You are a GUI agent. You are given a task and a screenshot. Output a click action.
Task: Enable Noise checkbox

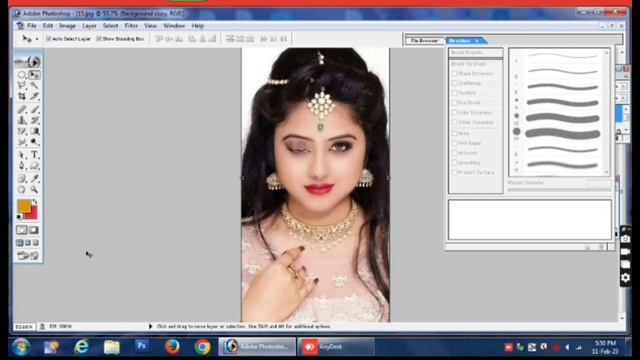coord(454,133)
